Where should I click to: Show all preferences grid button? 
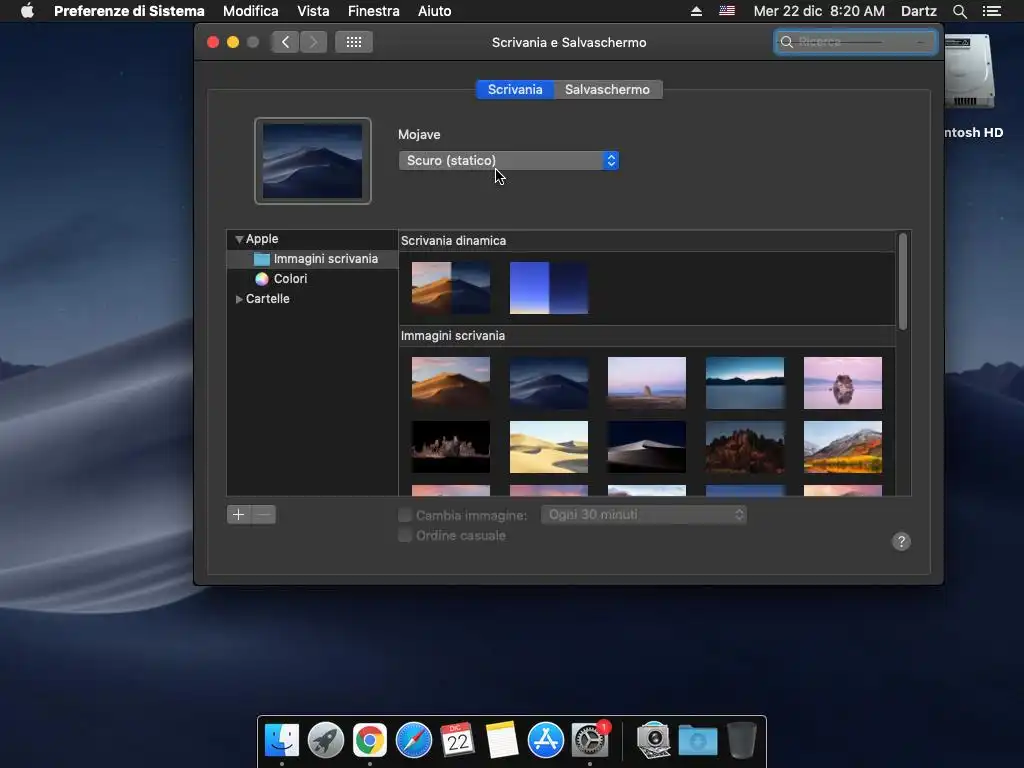point(354,42)
